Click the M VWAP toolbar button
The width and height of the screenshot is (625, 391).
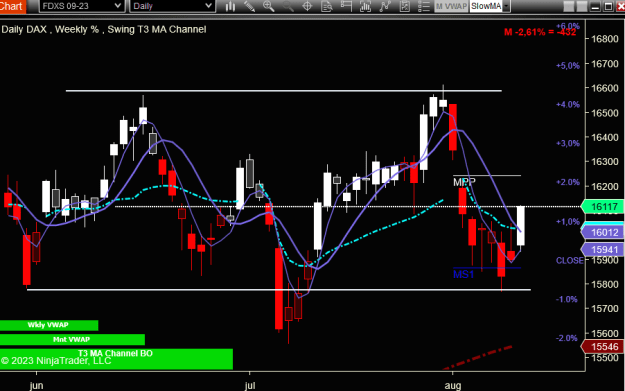coord(451,6)
